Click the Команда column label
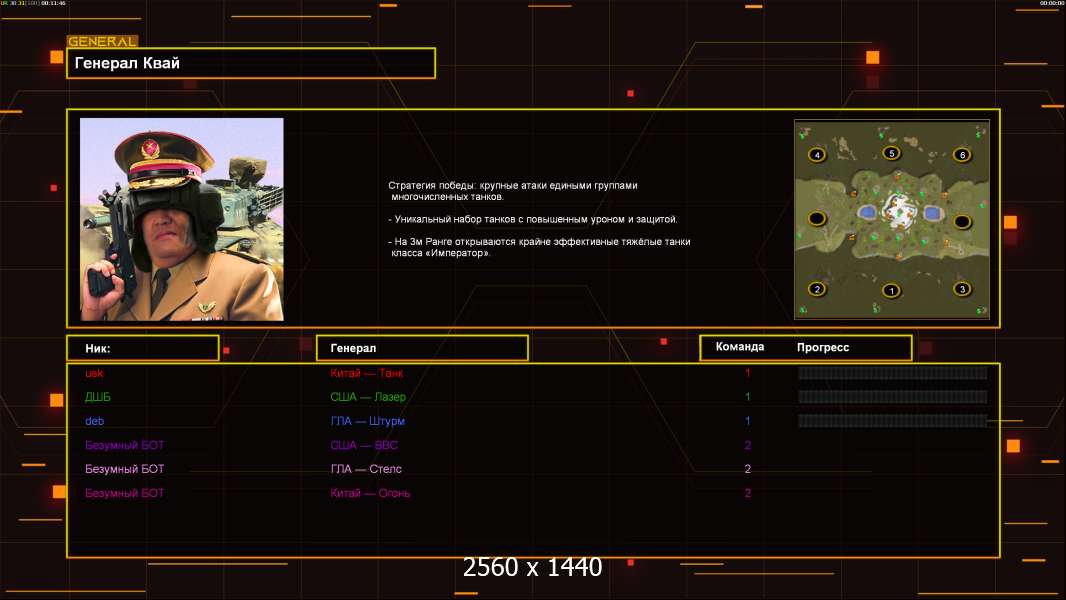The width and height of the screenshot is (1066, 600). point(740,347)
